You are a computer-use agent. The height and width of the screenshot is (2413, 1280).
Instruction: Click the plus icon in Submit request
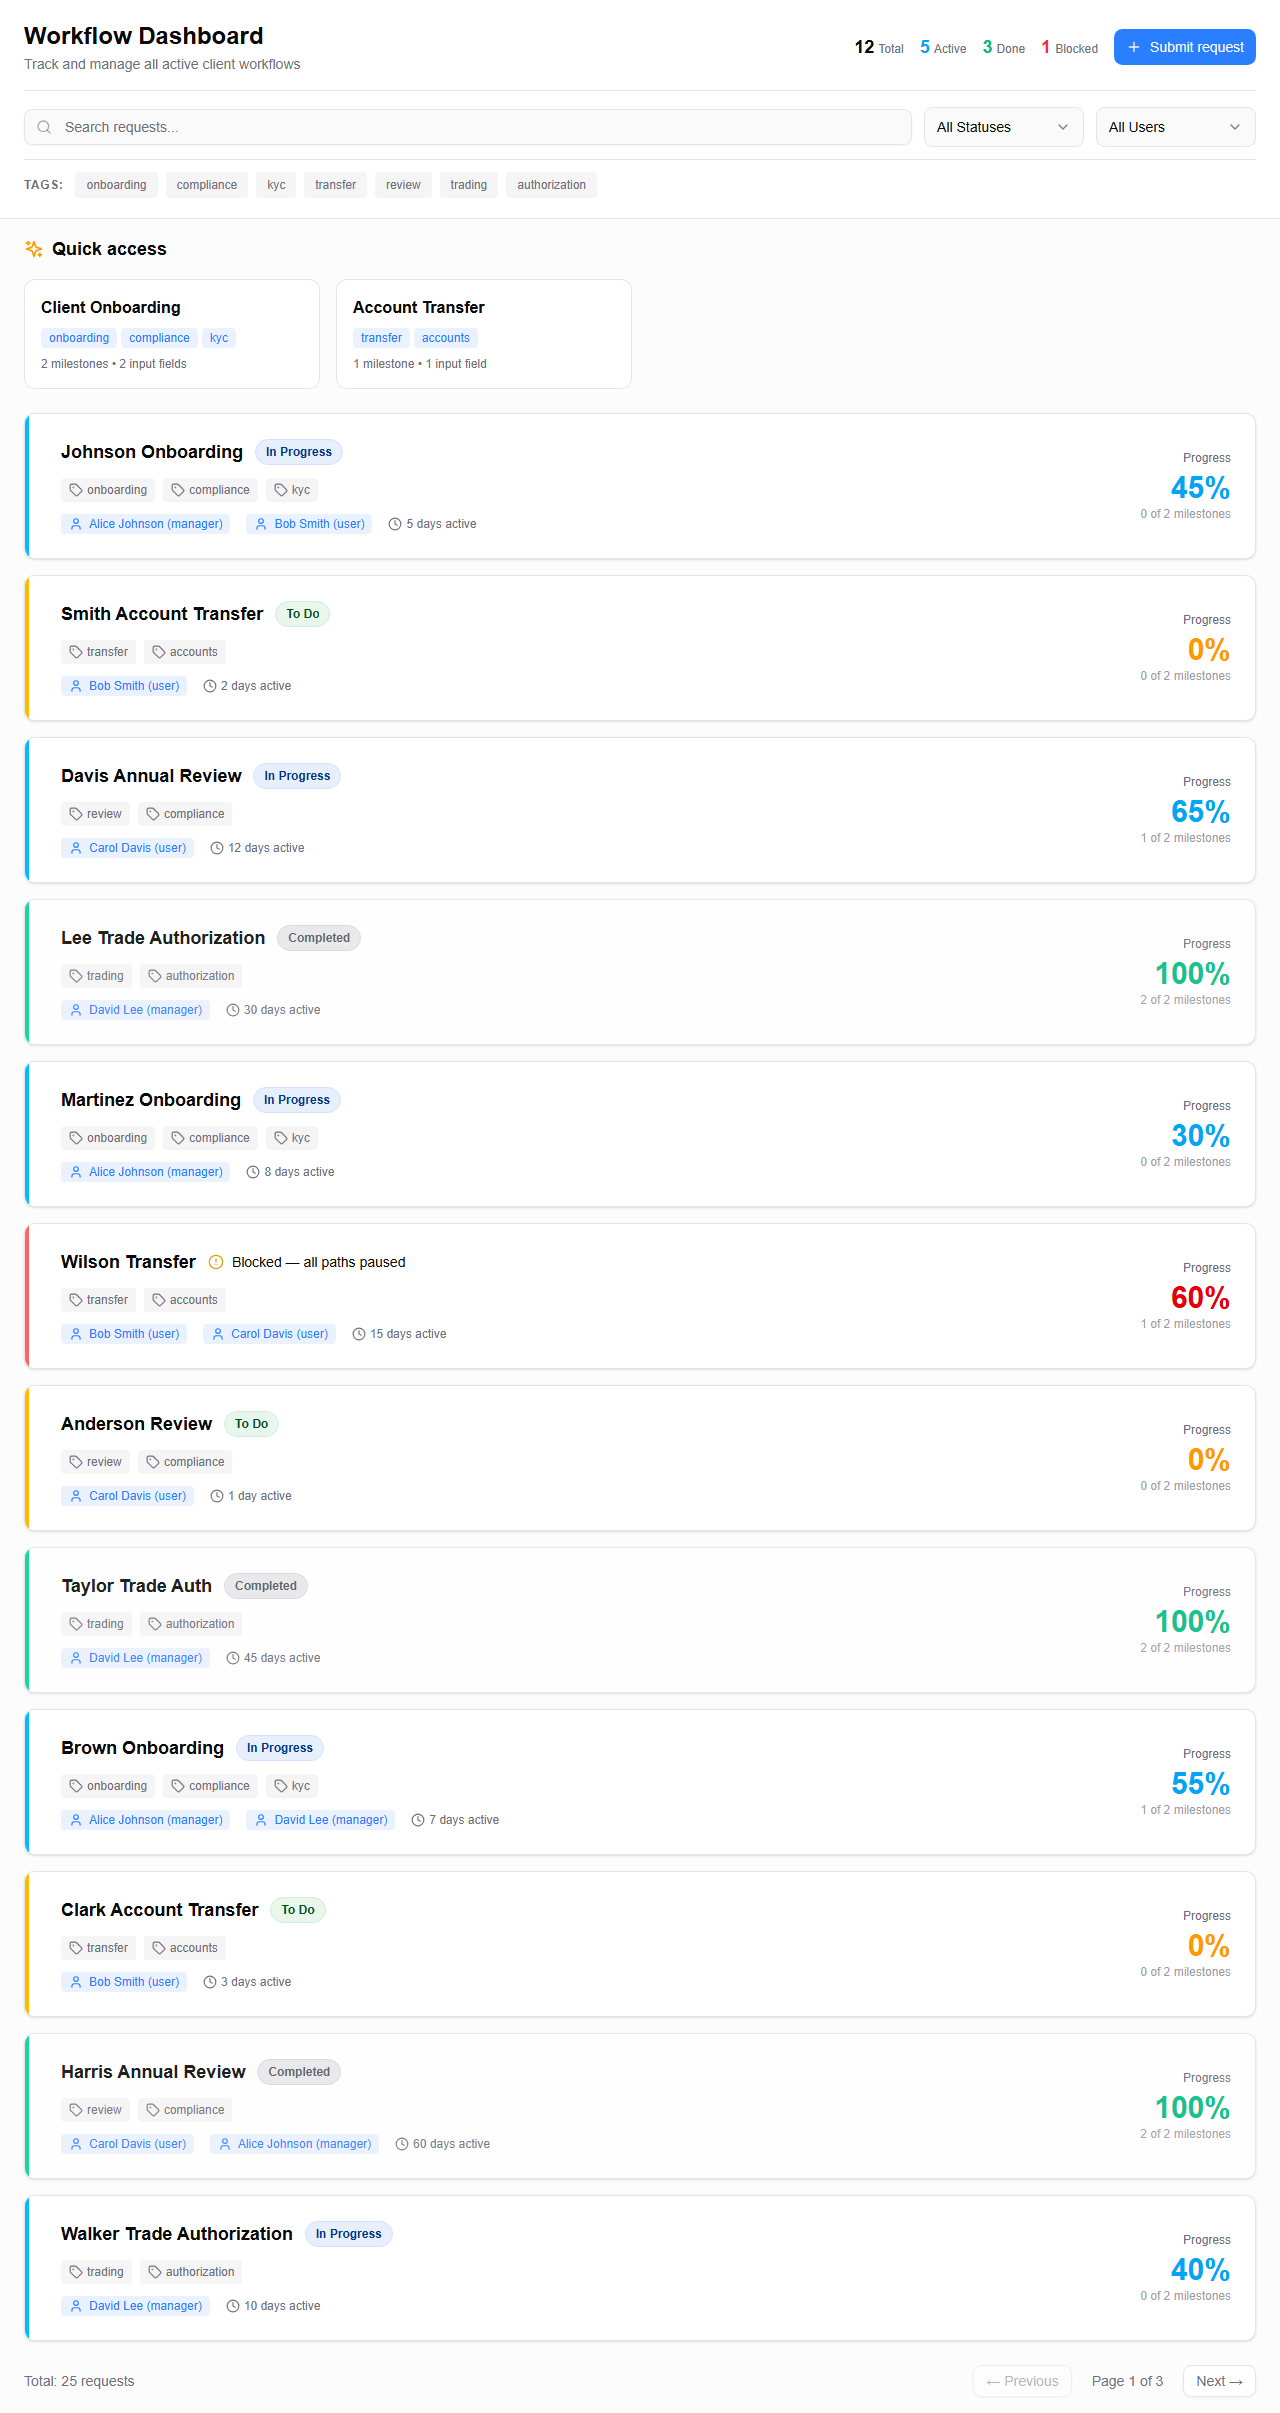pyautogui.click(x=1134, y=47)
